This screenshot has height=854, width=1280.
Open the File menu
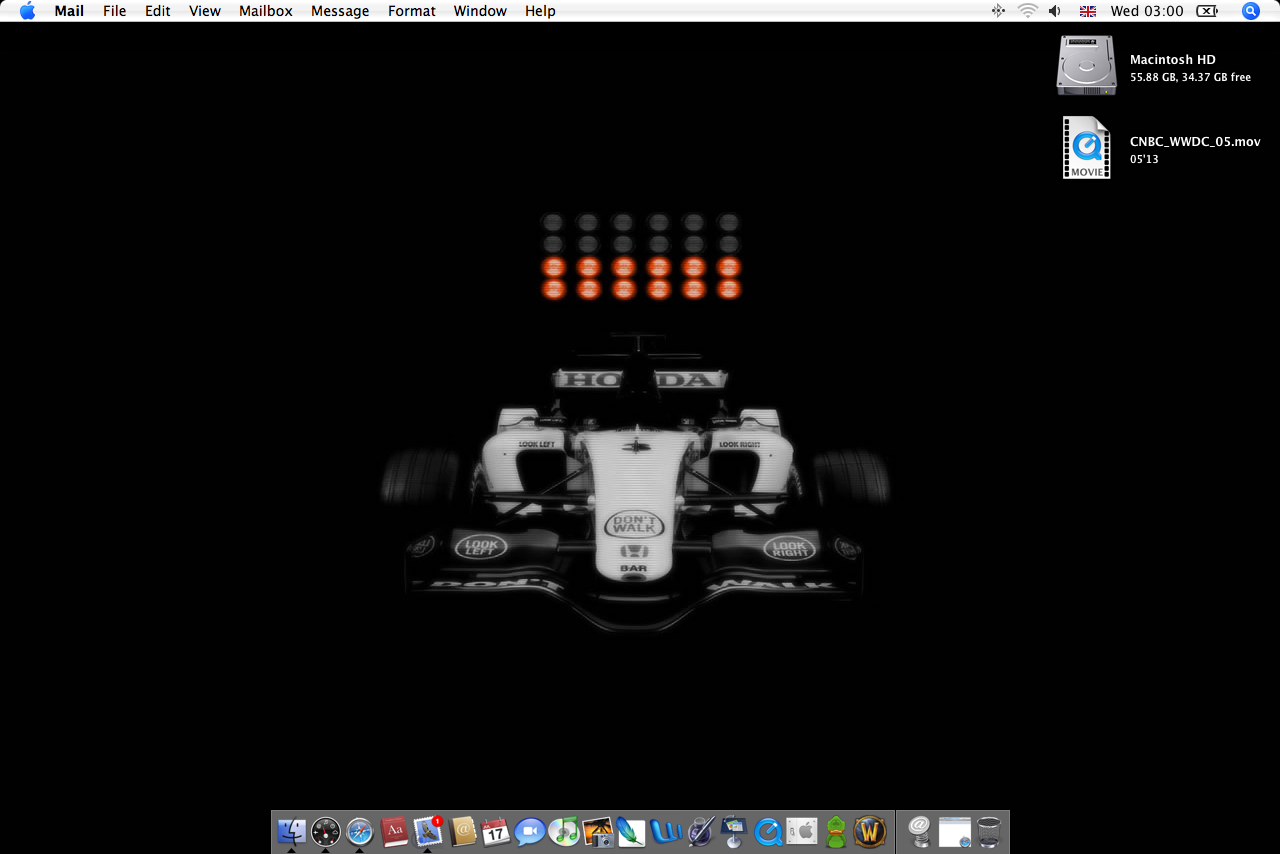click(x=114, y=11)
